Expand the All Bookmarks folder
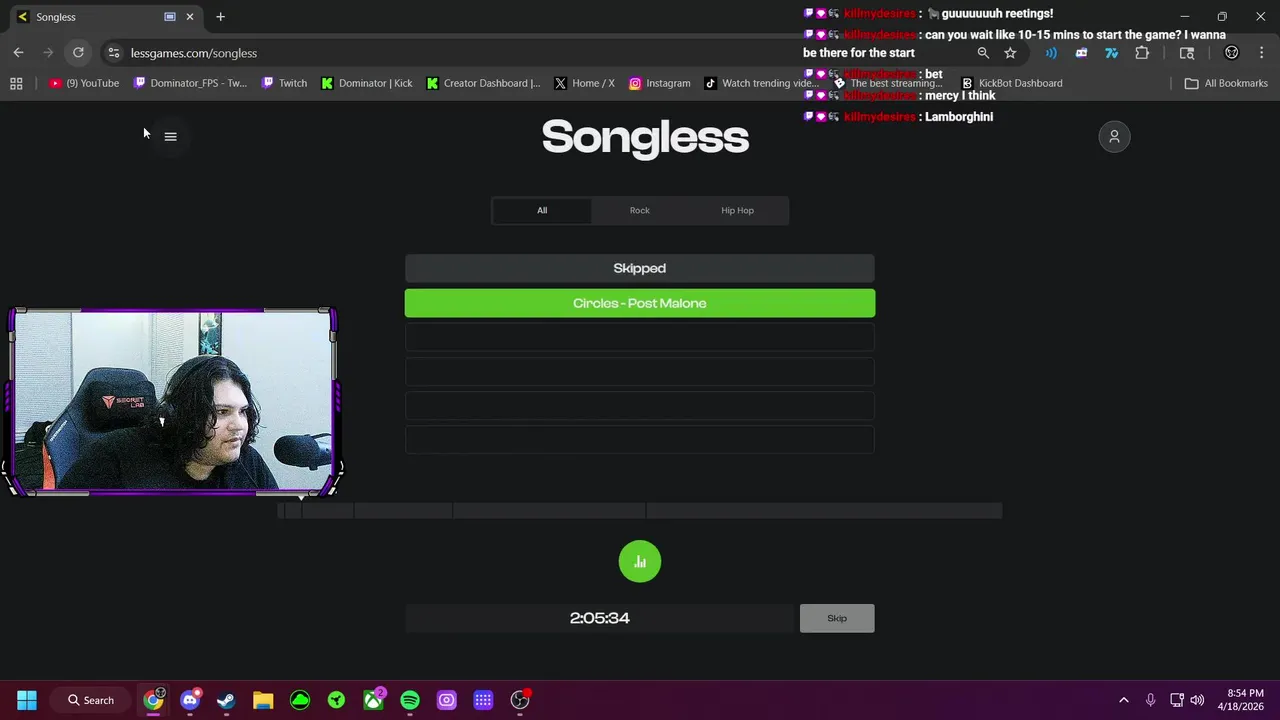This screenshot has width=1280, height=720. (x=1226, y=83)
